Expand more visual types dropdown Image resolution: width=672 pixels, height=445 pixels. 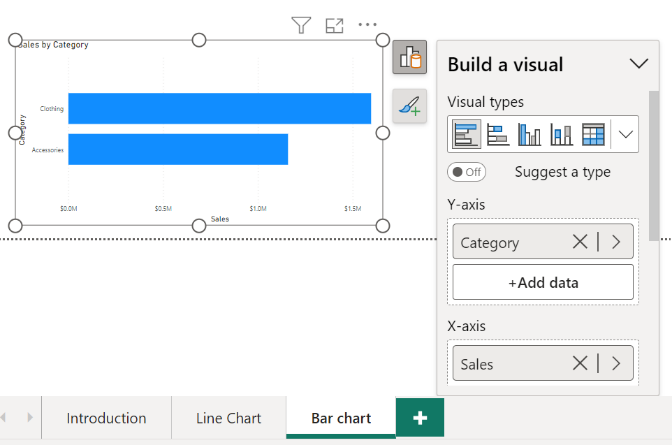626,135
